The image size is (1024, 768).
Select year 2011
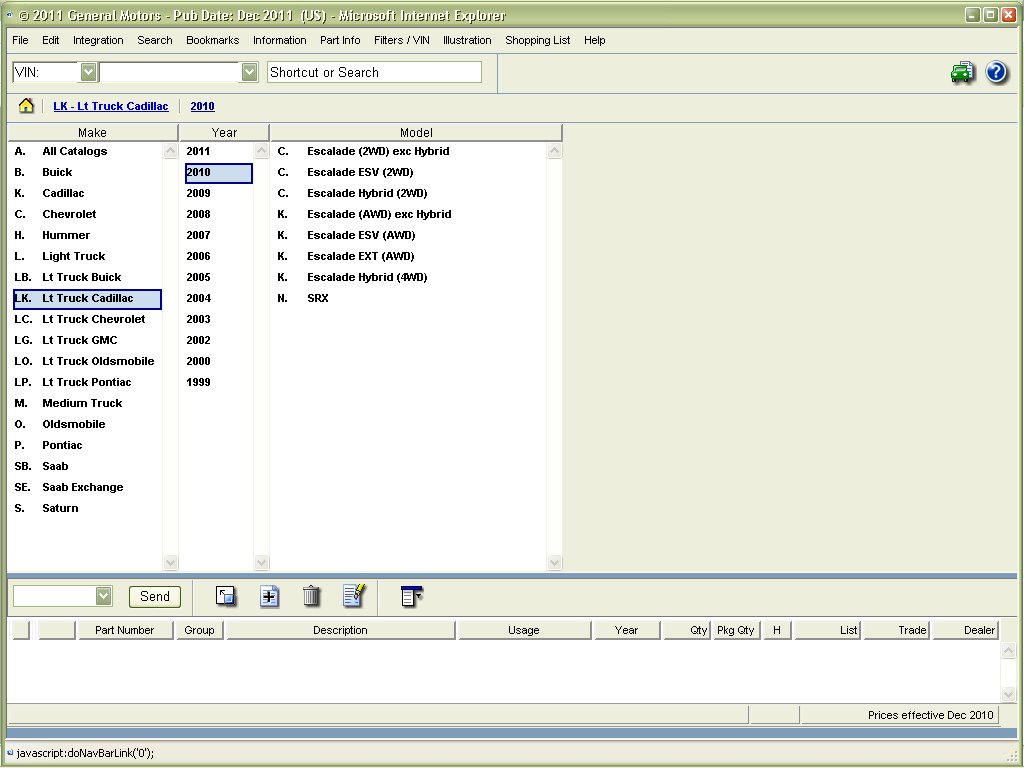tap(218, 151)
